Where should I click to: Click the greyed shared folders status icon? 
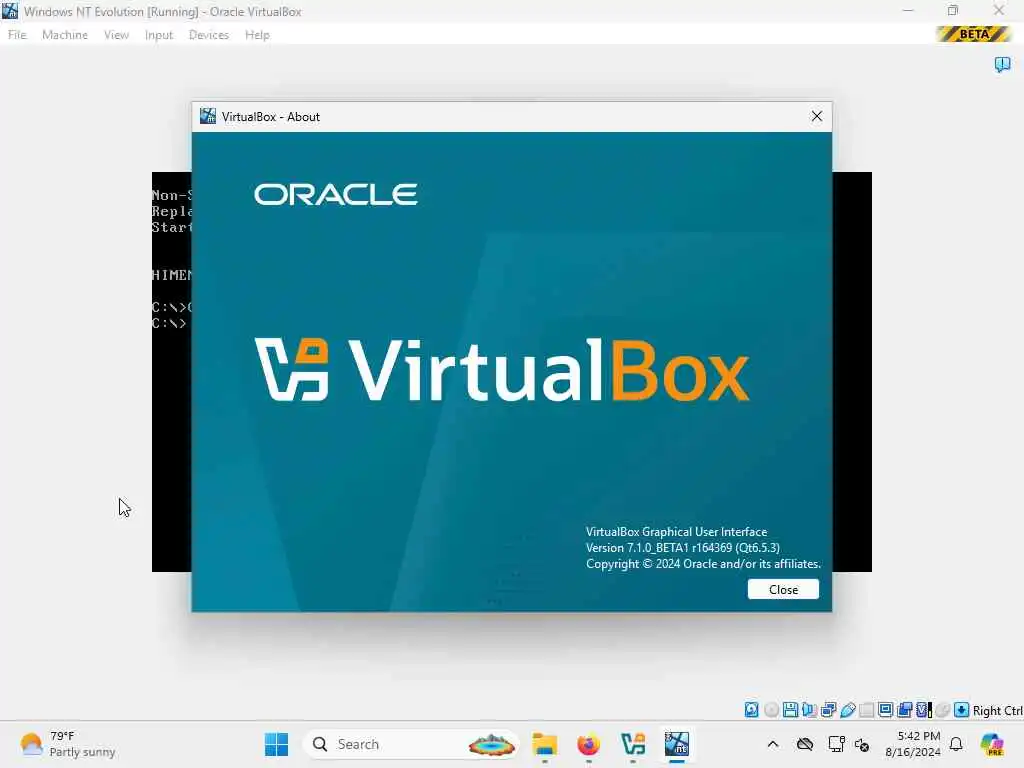pos(867,710)
